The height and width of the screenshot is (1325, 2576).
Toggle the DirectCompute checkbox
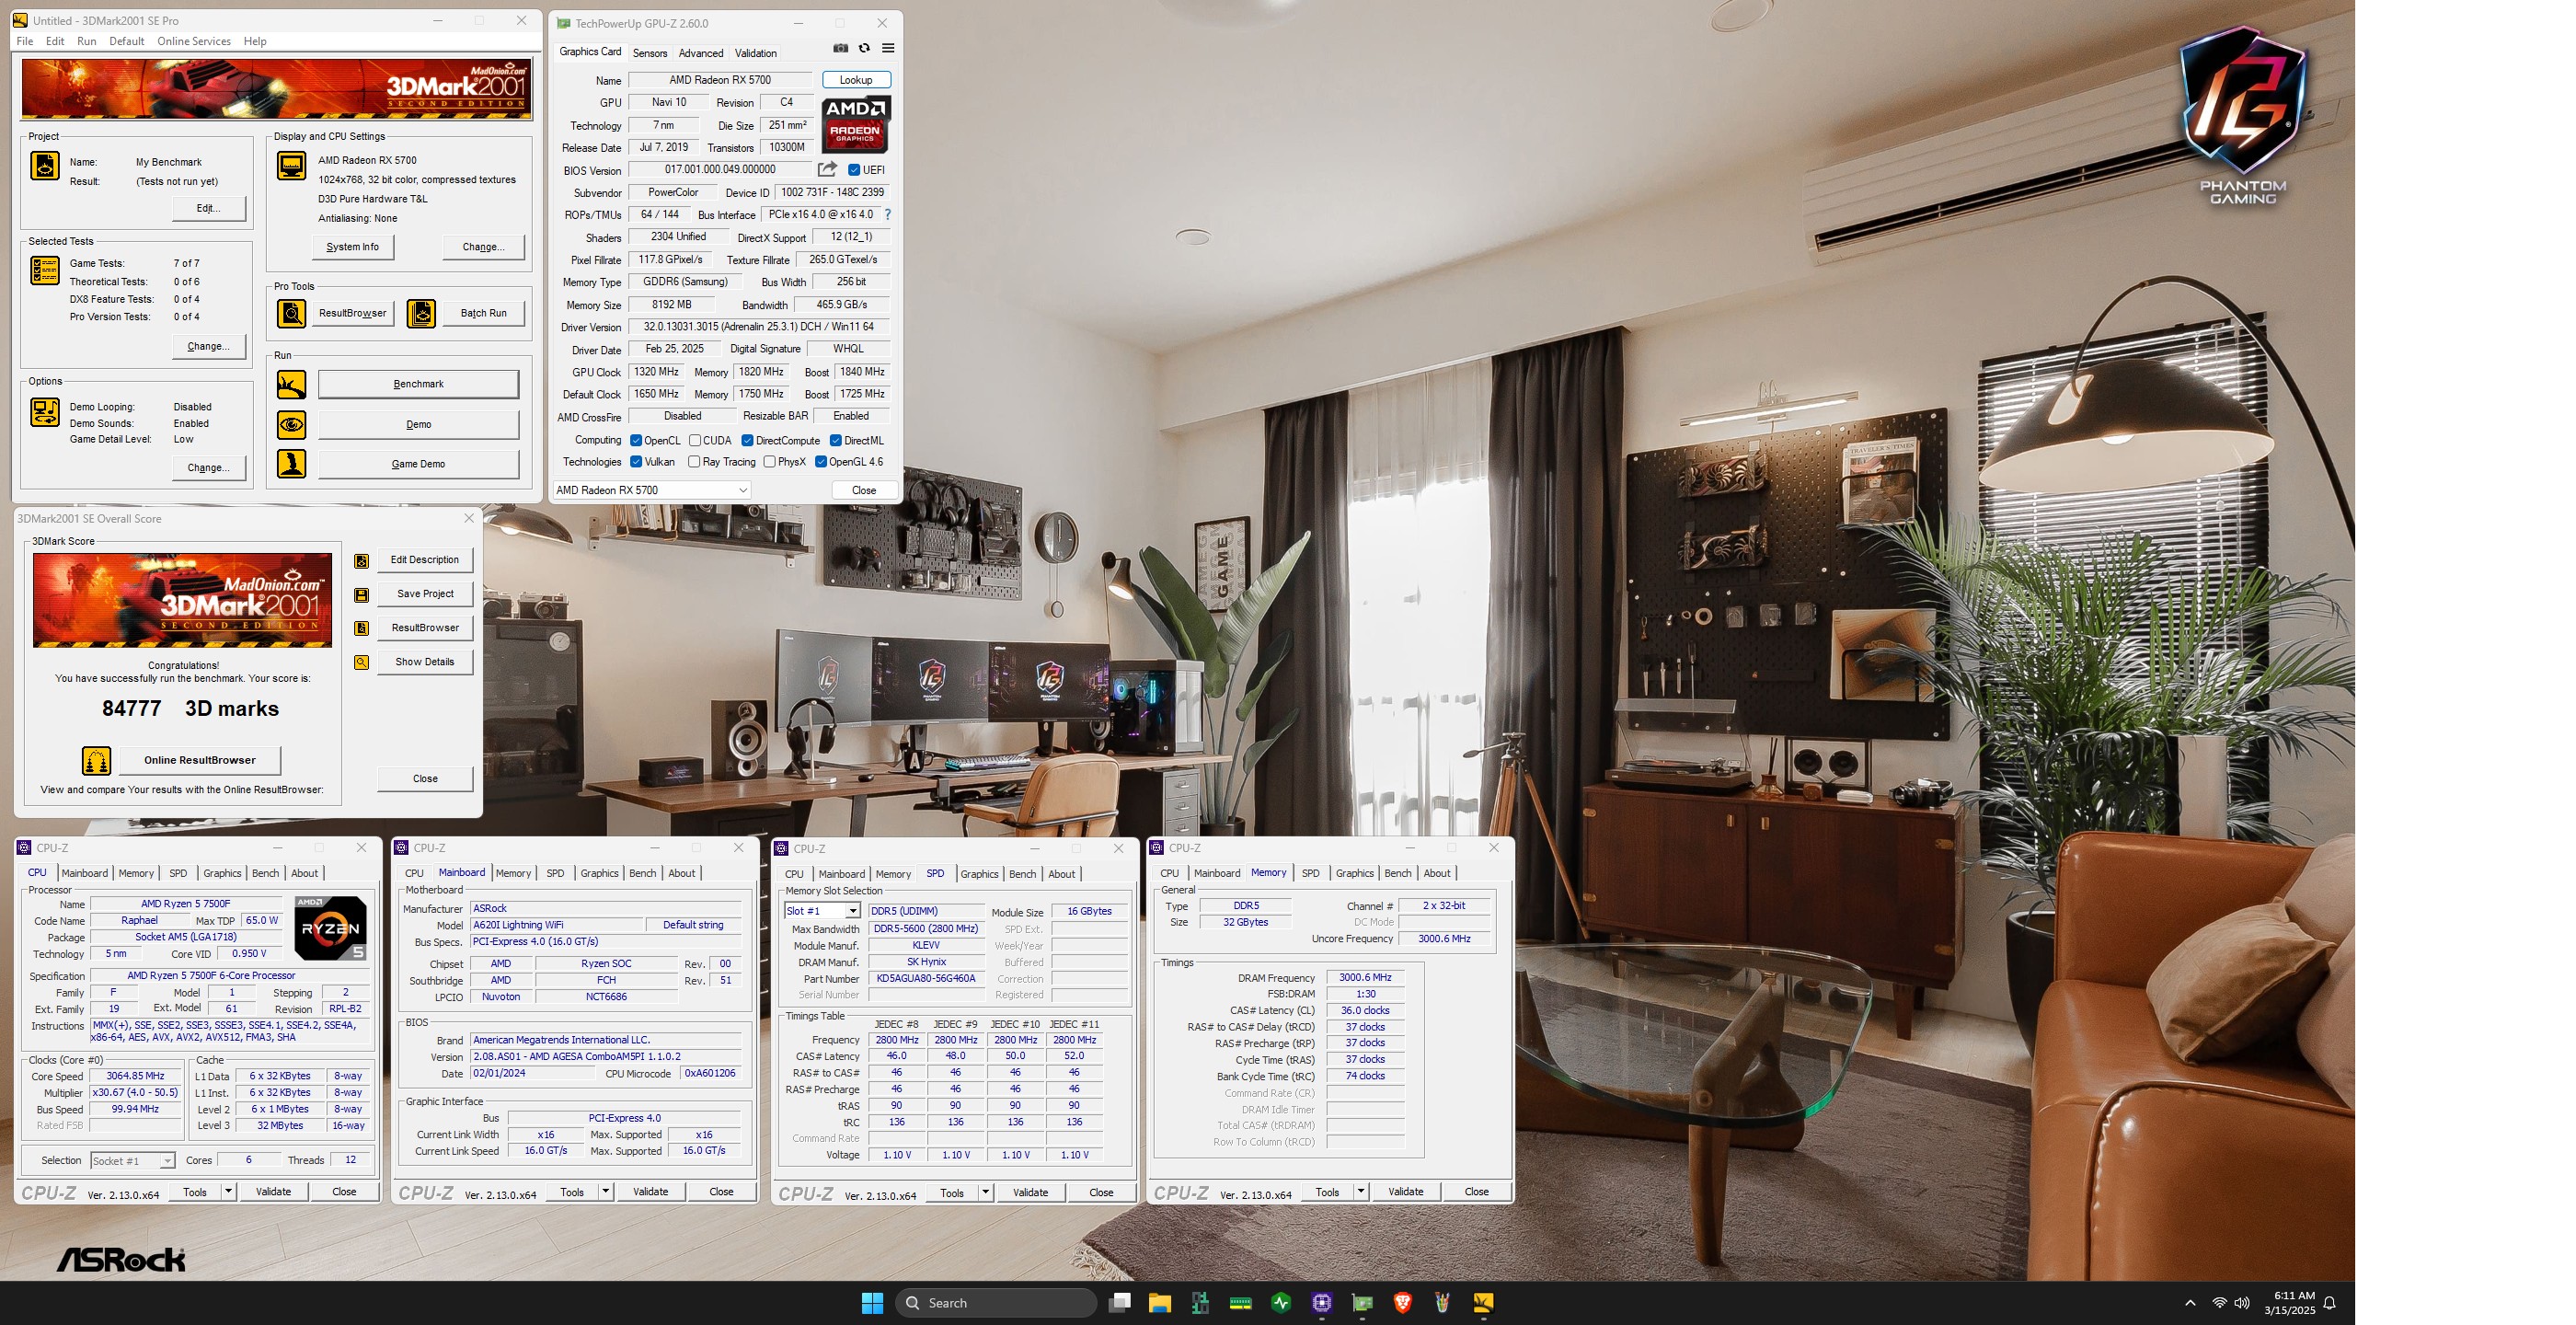coord(747,441)
